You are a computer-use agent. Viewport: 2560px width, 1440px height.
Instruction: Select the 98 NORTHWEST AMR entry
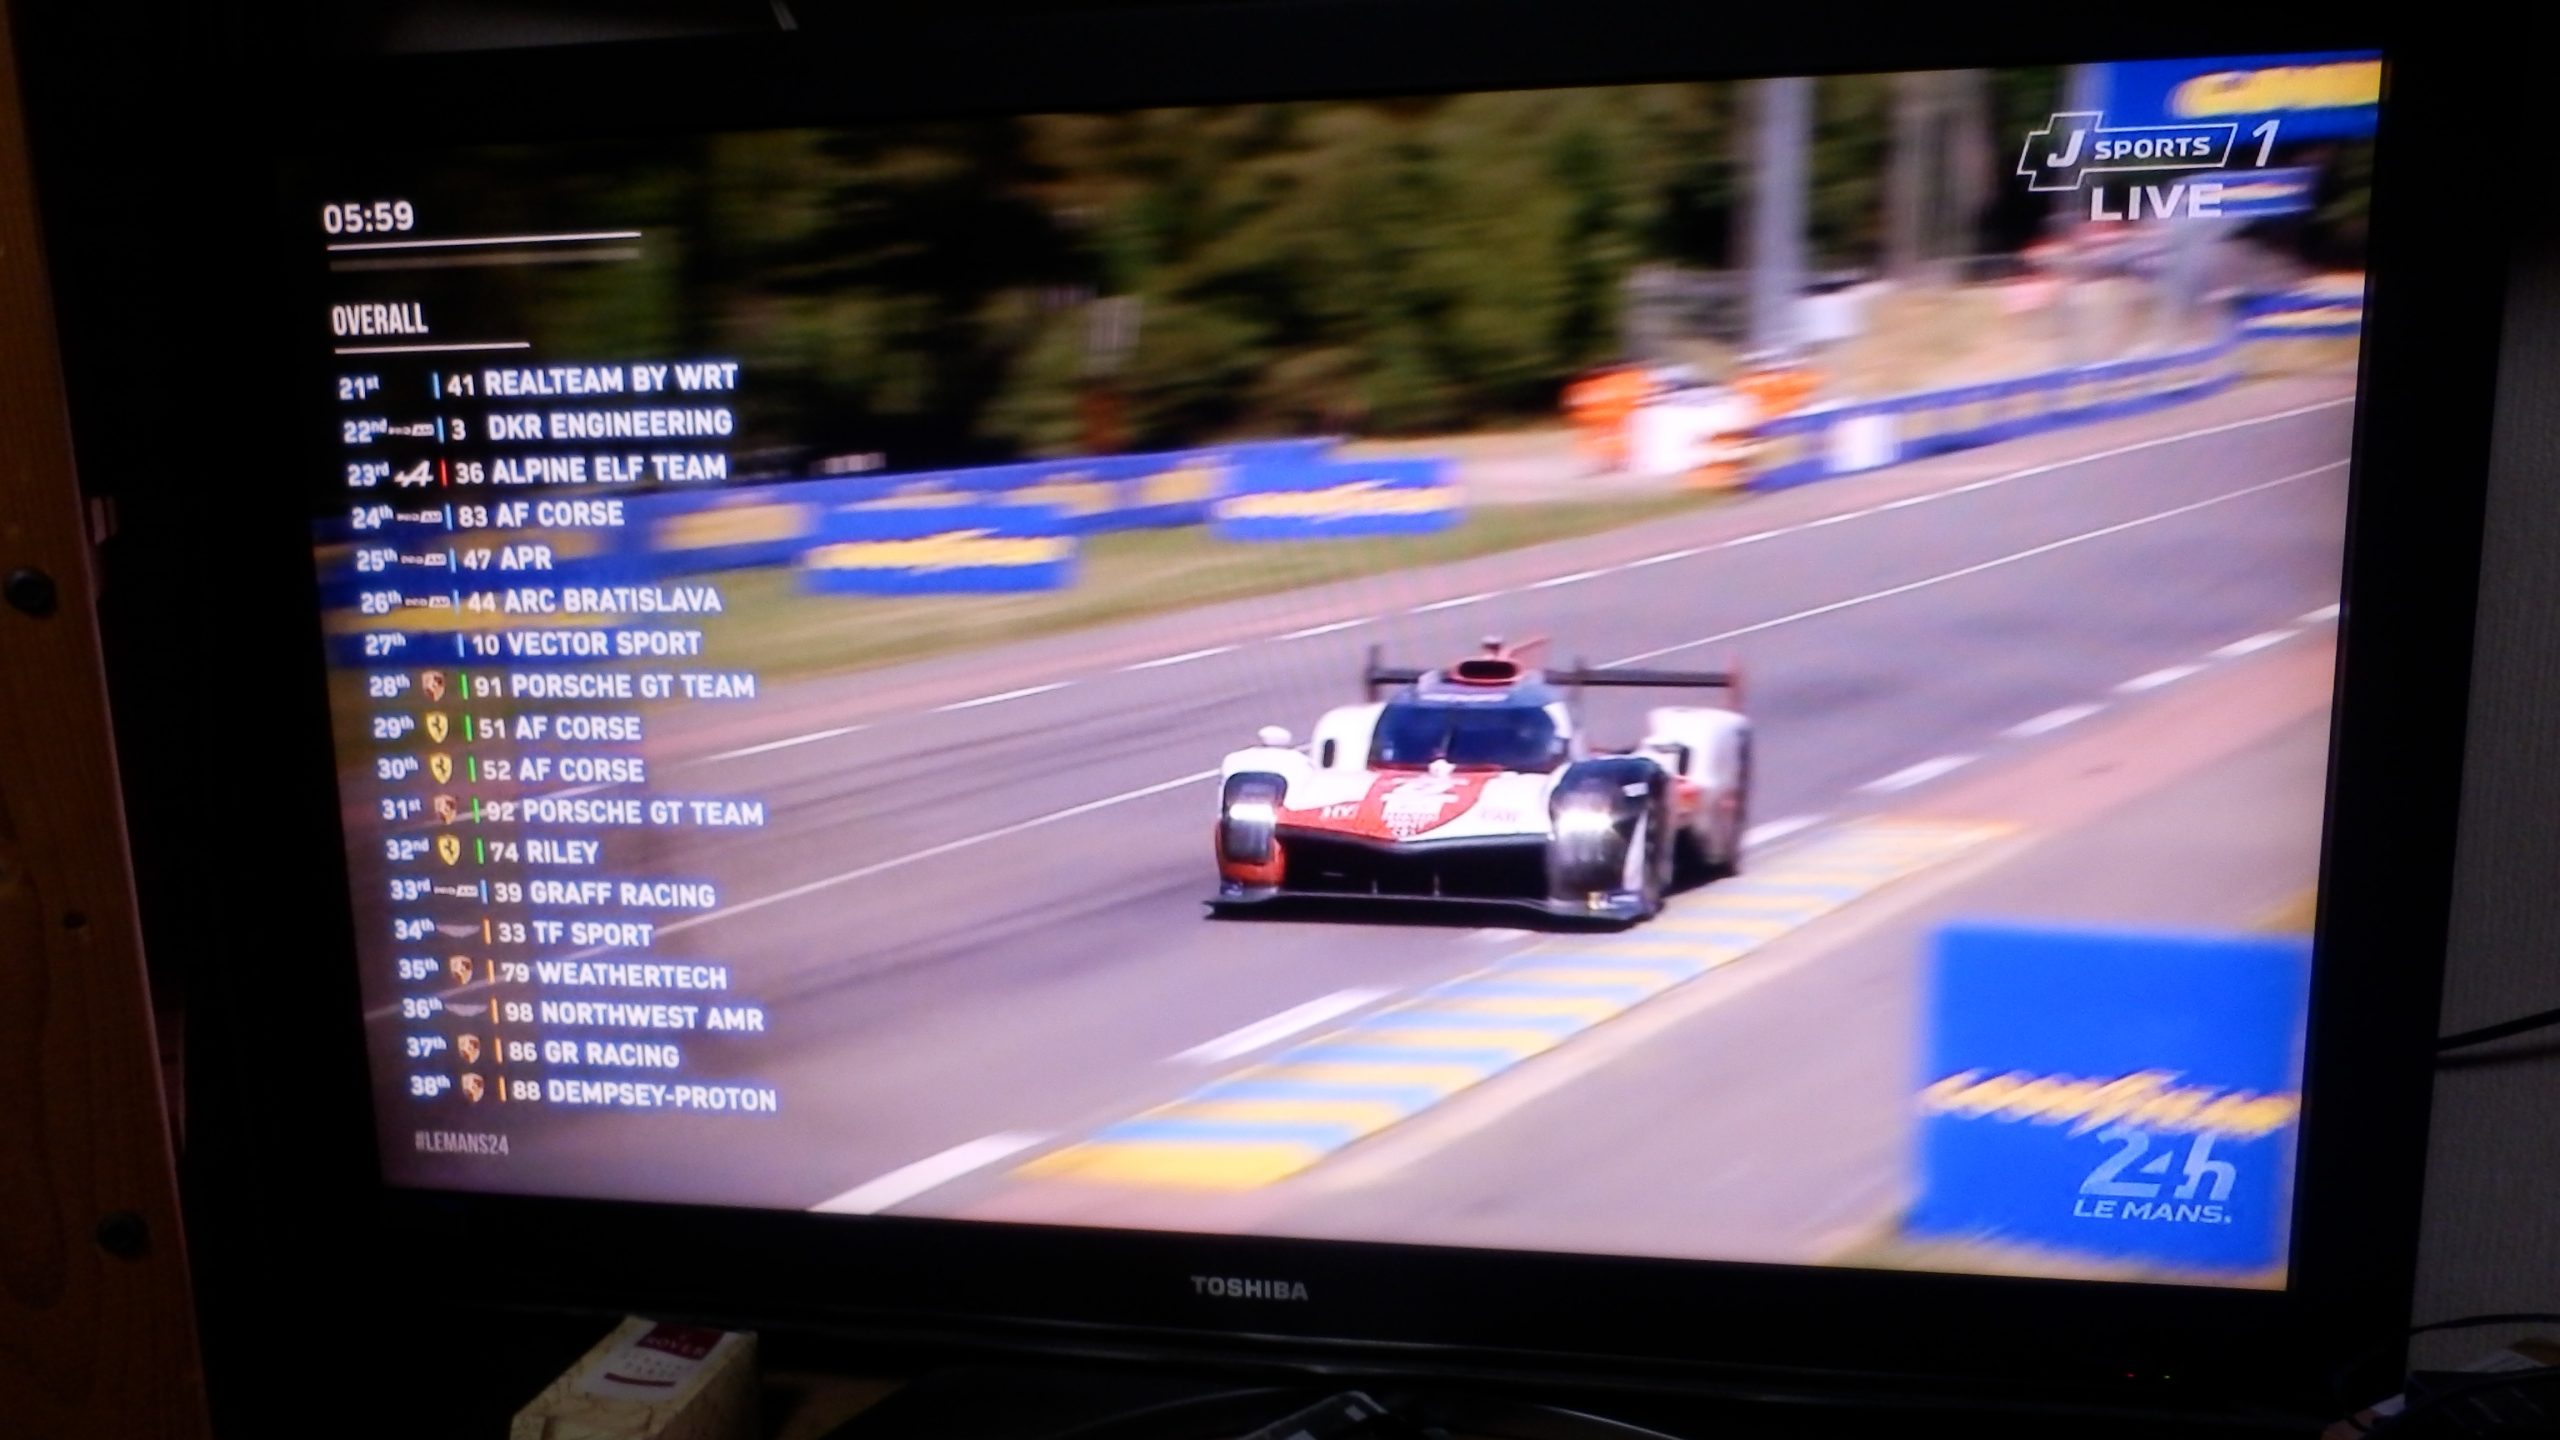click(x=634, y=1017)
